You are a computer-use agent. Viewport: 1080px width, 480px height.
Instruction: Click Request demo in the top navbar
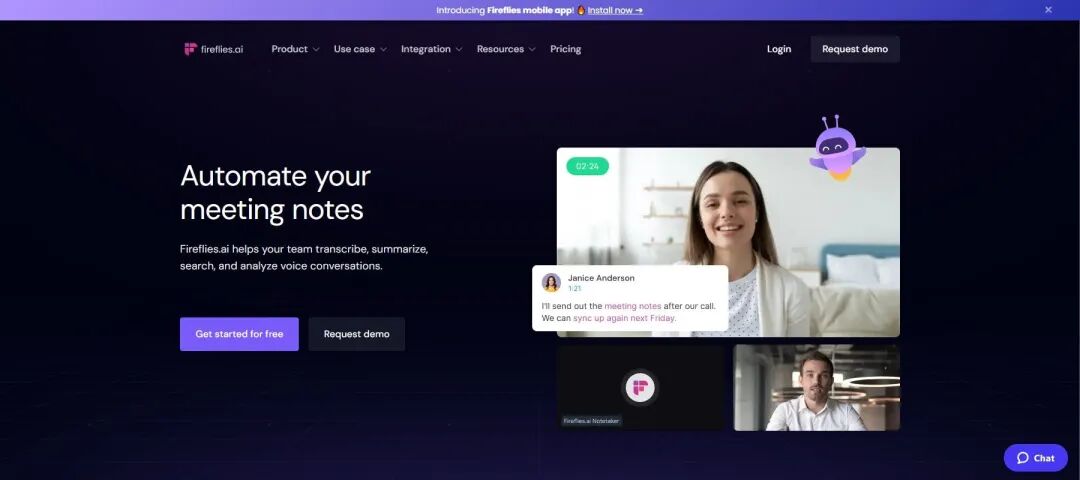[x=855, y=49]
